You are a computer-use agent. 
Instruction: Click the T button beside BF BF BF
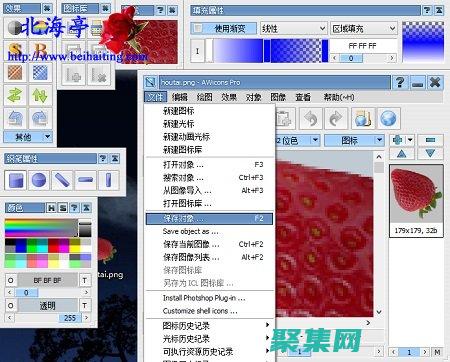(x=85, y=280)
